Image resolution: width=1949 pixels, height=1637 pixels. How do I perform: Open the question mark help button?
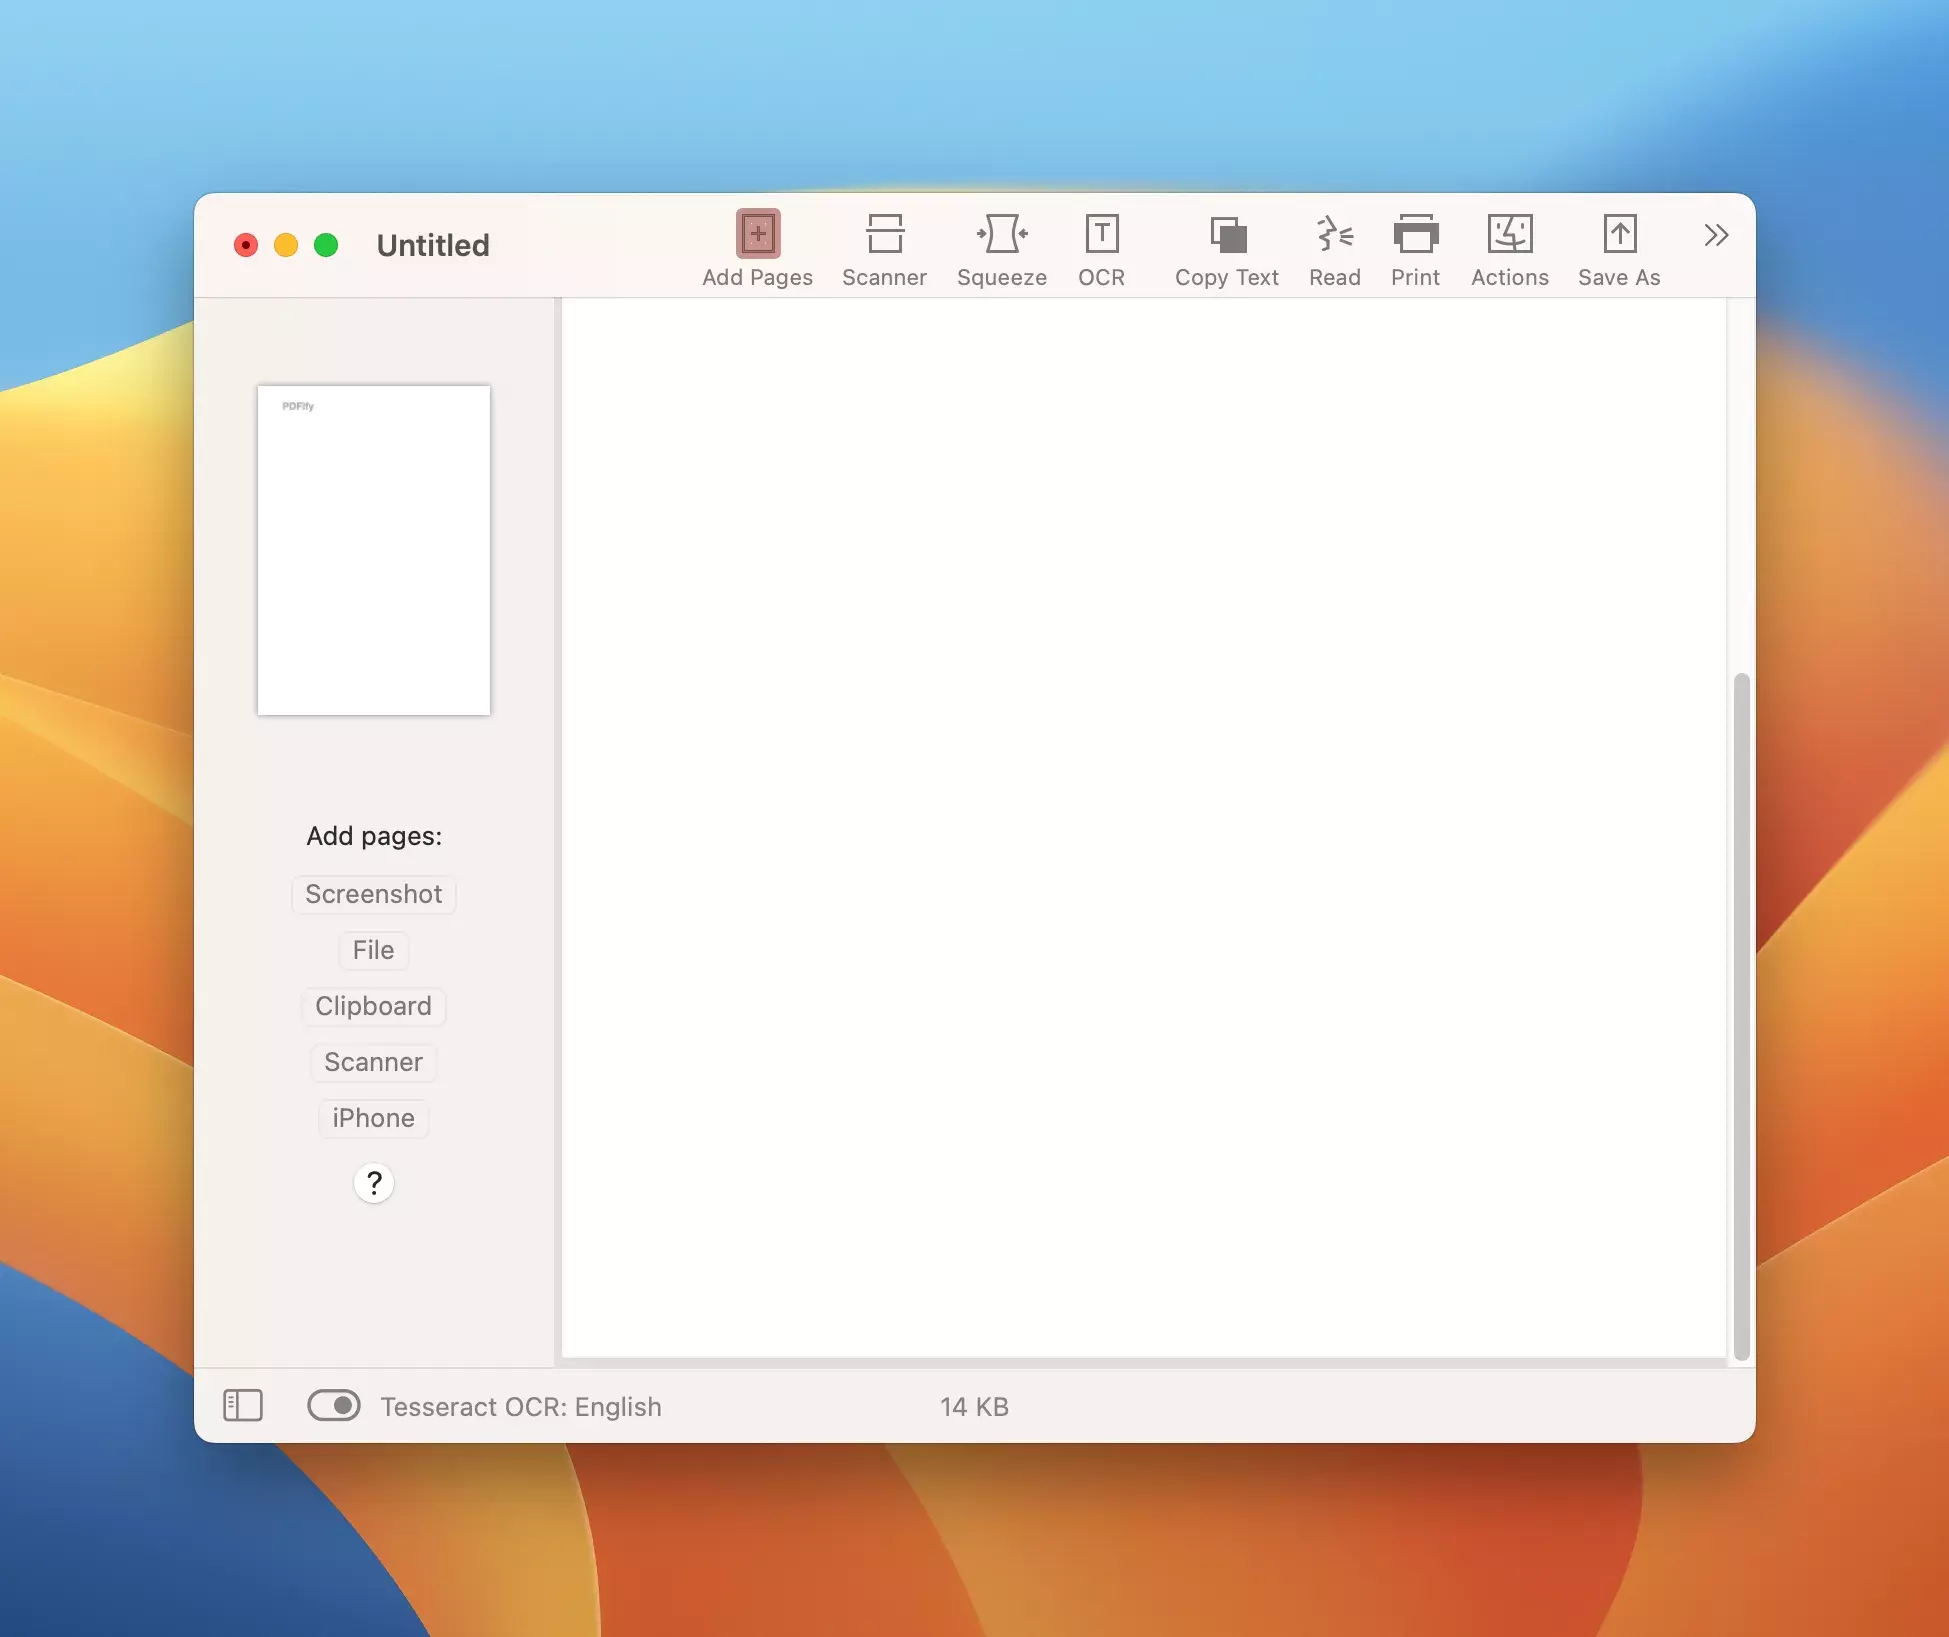coord(374,1183)
